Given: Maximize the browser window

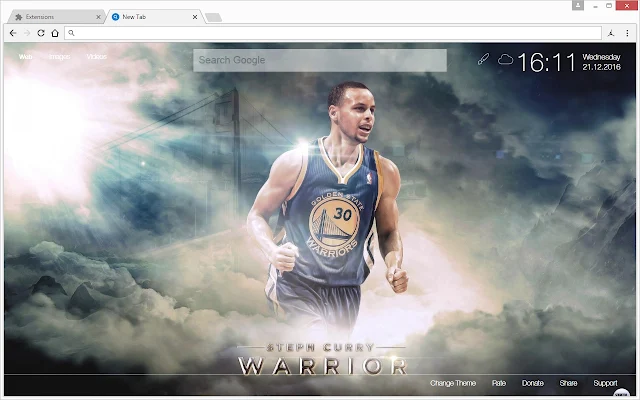Looking at the screenshot, I should click(609, 6).
